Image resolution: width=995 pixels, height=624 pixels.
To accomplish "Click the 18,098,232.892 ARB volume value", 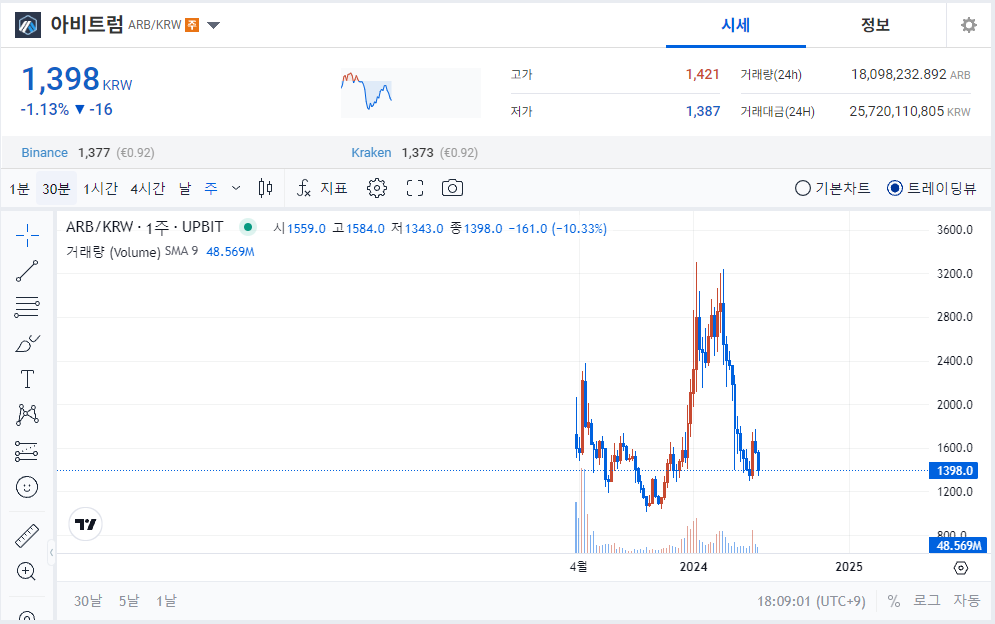I will pyautogui.click(x=911, y=74).
